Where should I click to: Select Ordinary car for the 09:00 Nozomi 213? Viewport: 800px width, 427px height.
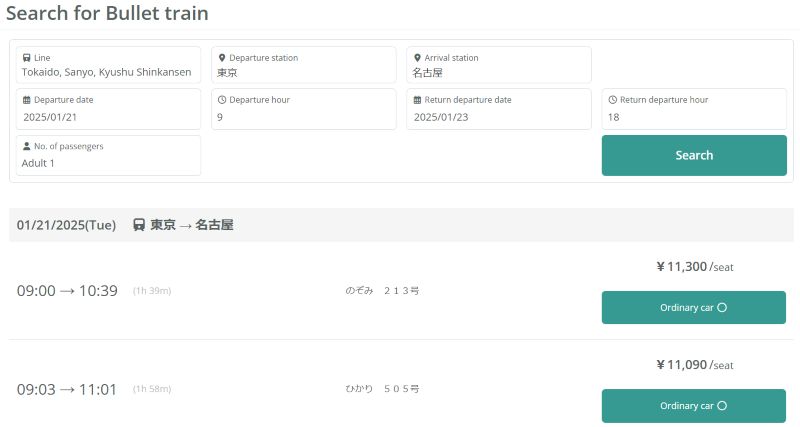pos(694,308)
